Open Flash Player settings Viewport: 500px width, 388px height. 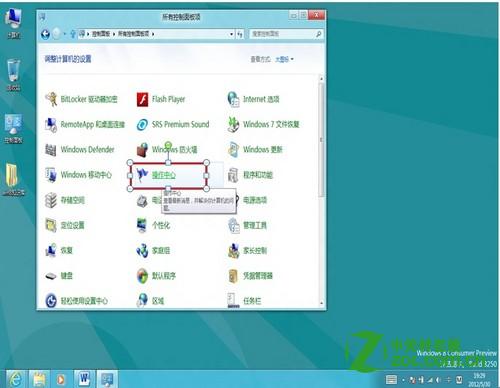[x=161, y=99]
